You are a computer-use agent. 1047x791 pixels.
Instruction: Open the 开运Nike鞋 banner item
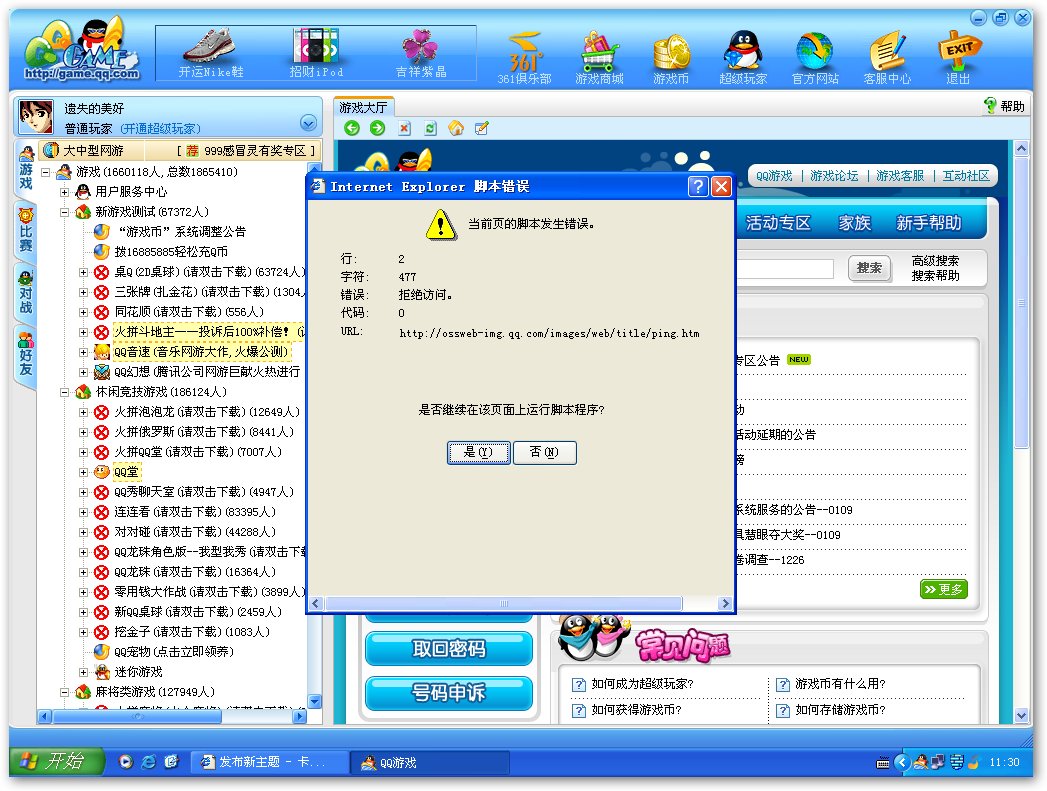pyautogui.click(x=210, y=53)
